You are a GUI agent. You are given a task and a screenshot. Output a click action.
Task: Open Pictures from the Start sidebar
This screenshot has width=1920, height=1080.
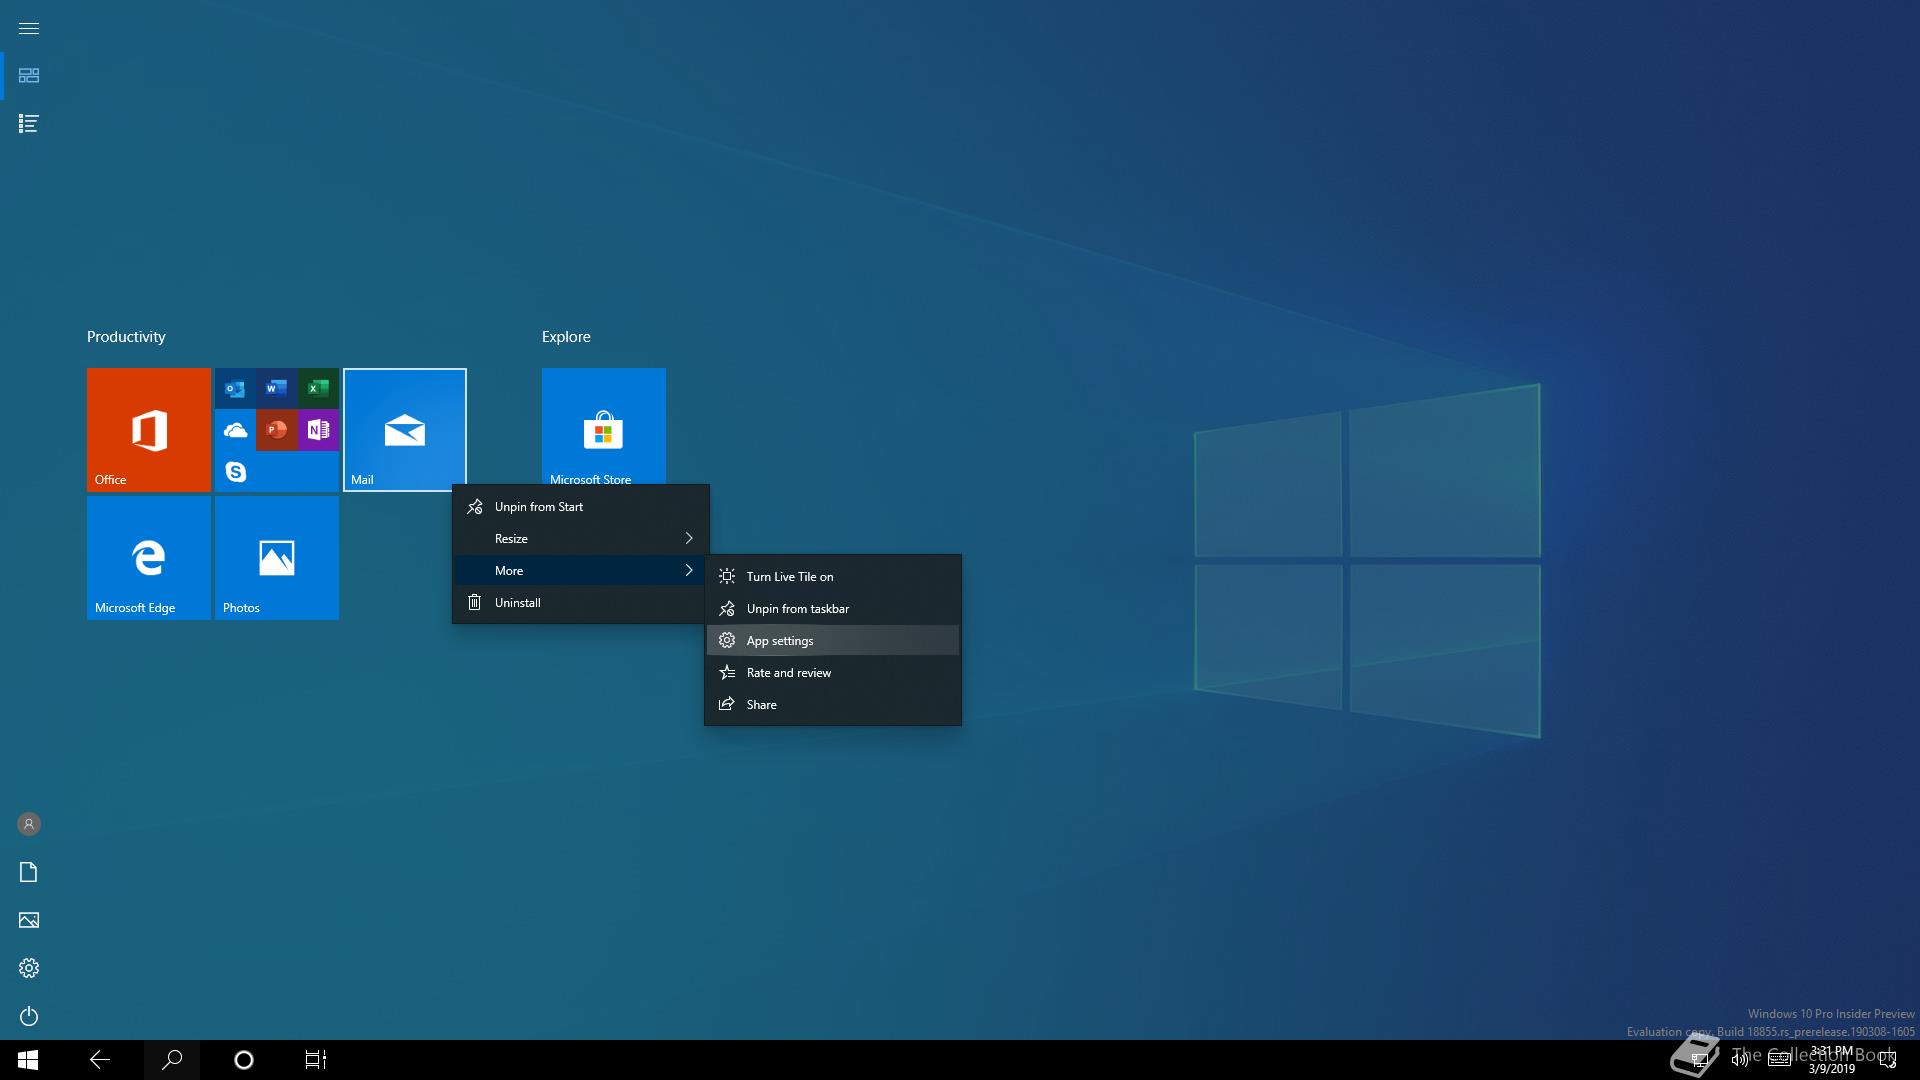point(29,920)
